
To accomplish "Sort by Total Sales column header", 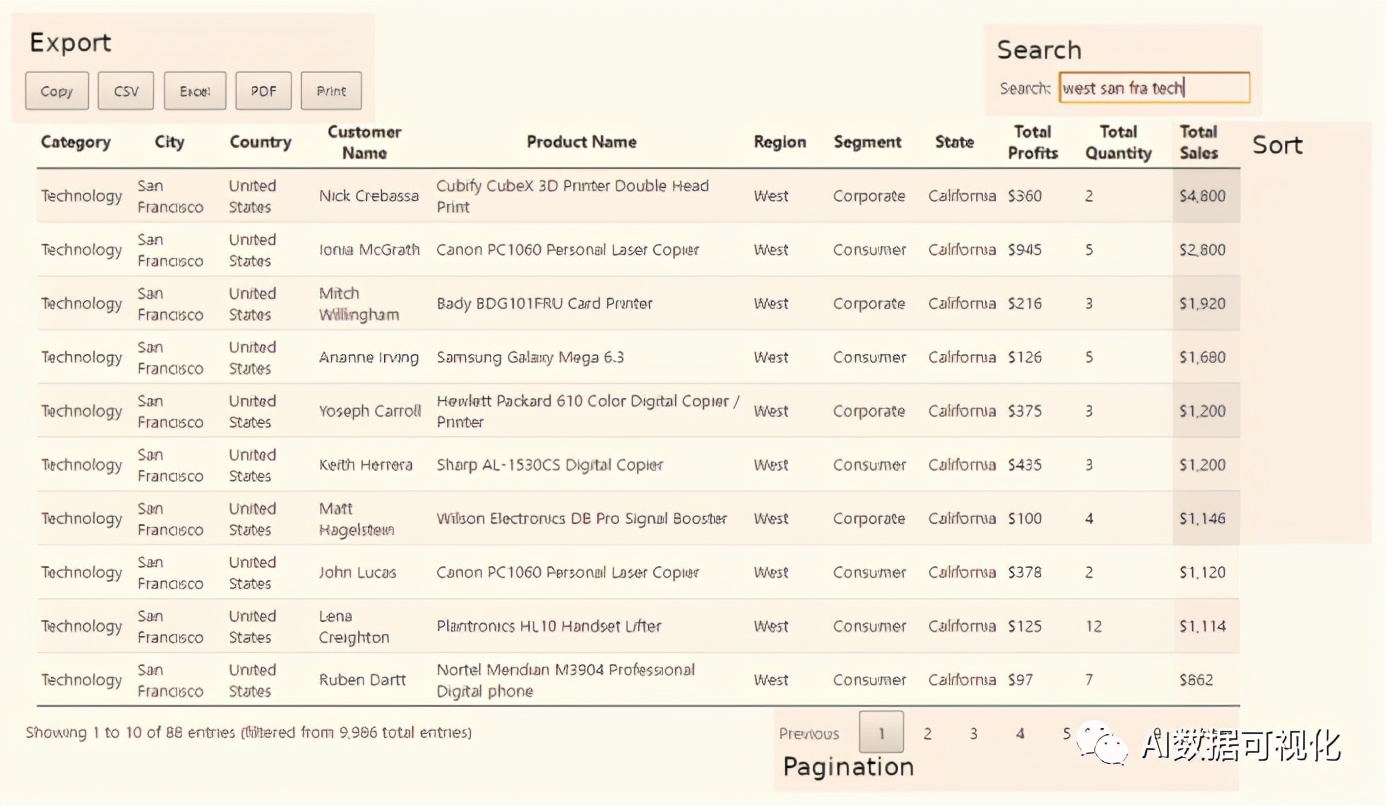I will click(x=1198, y=143).
